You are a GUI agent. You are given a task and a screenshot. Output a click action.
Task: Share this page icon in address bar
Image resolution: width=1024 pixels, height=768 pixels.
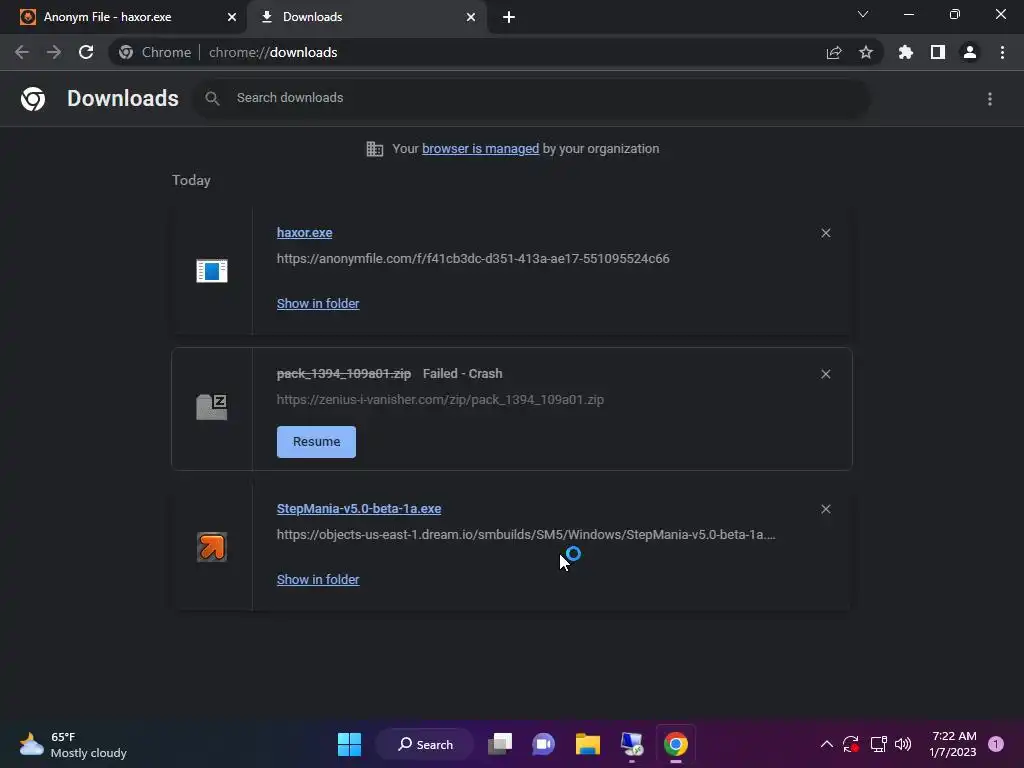(834, 52)
